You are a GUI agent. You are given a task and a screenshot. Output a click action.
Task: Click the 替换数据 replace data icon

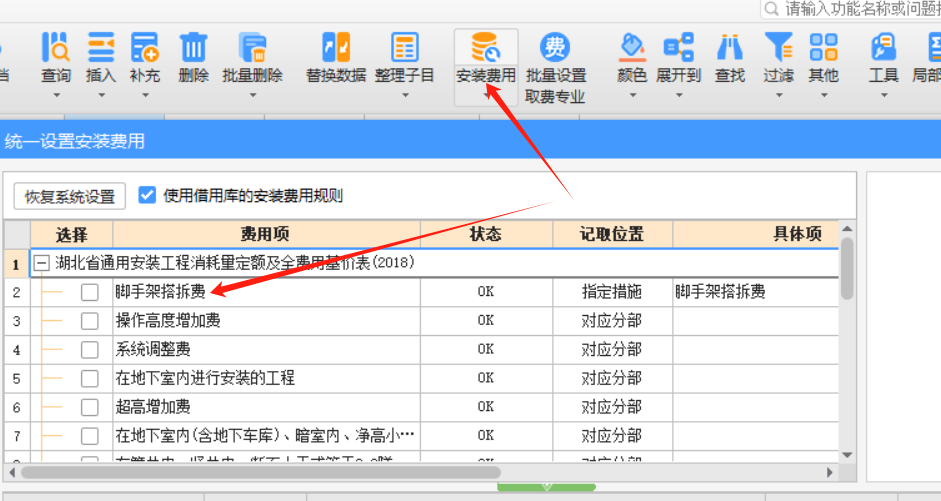click(335, 48)
